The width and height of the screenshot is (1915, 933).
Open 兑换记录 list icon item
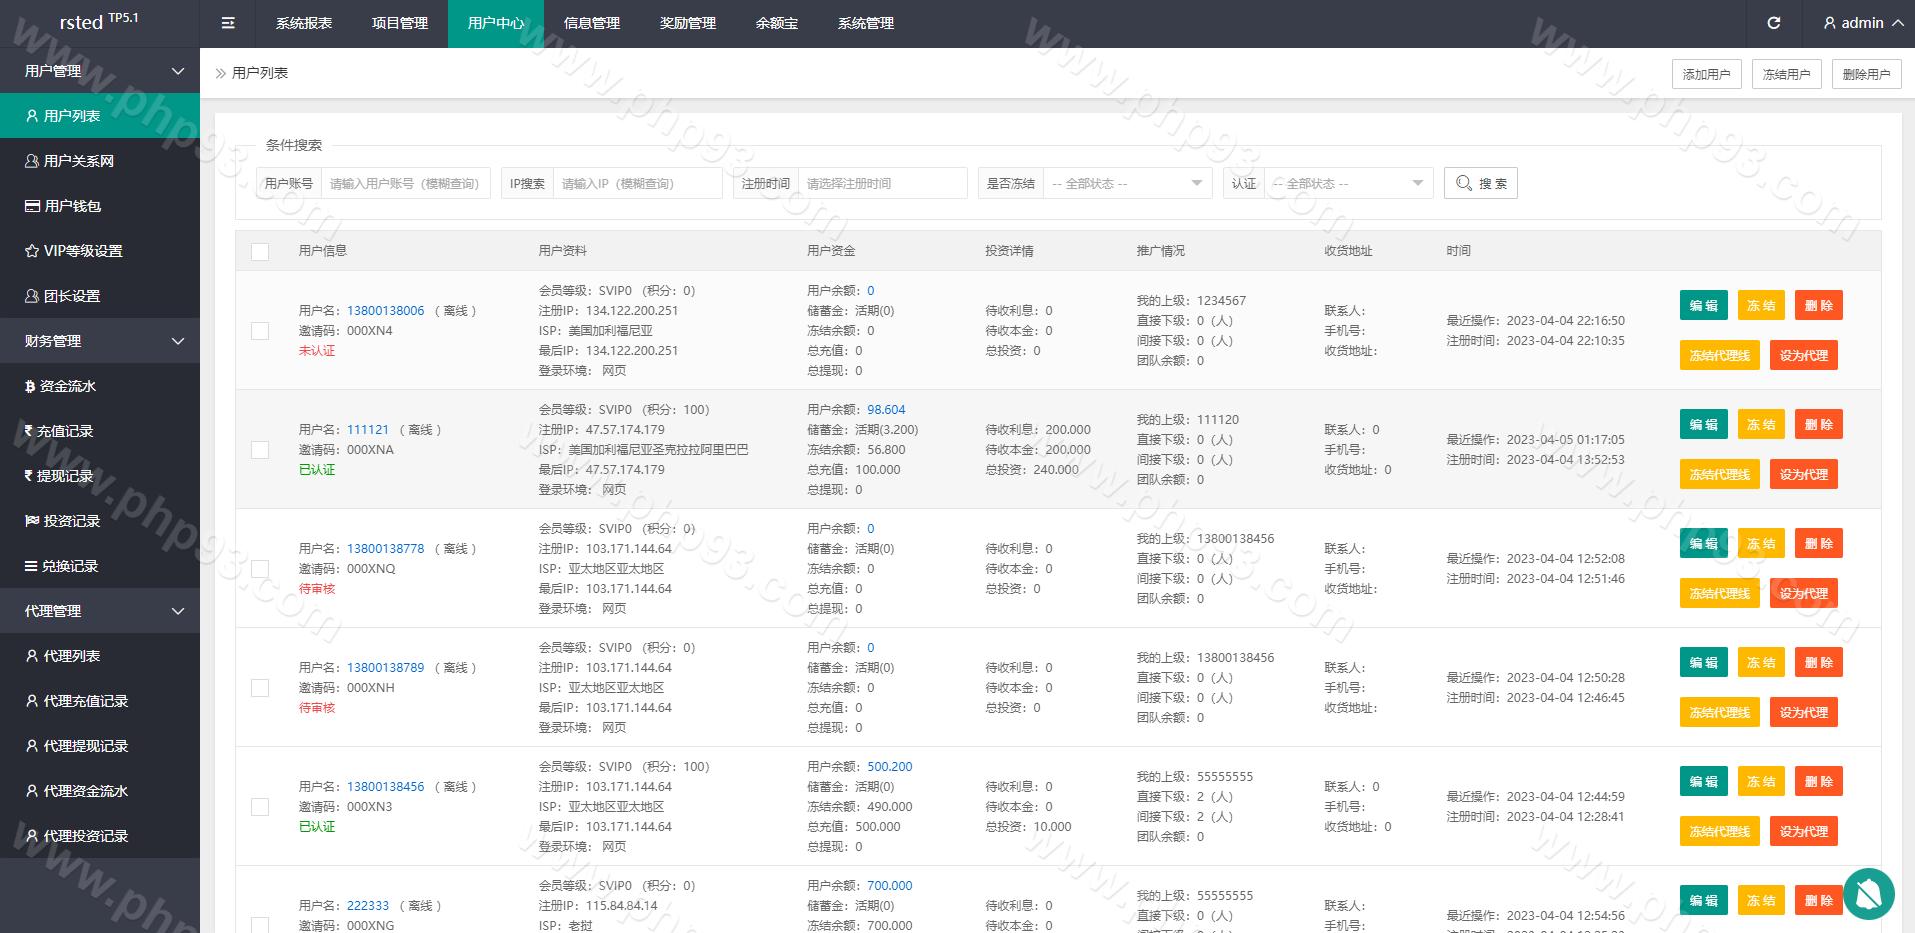pos(61,566)
